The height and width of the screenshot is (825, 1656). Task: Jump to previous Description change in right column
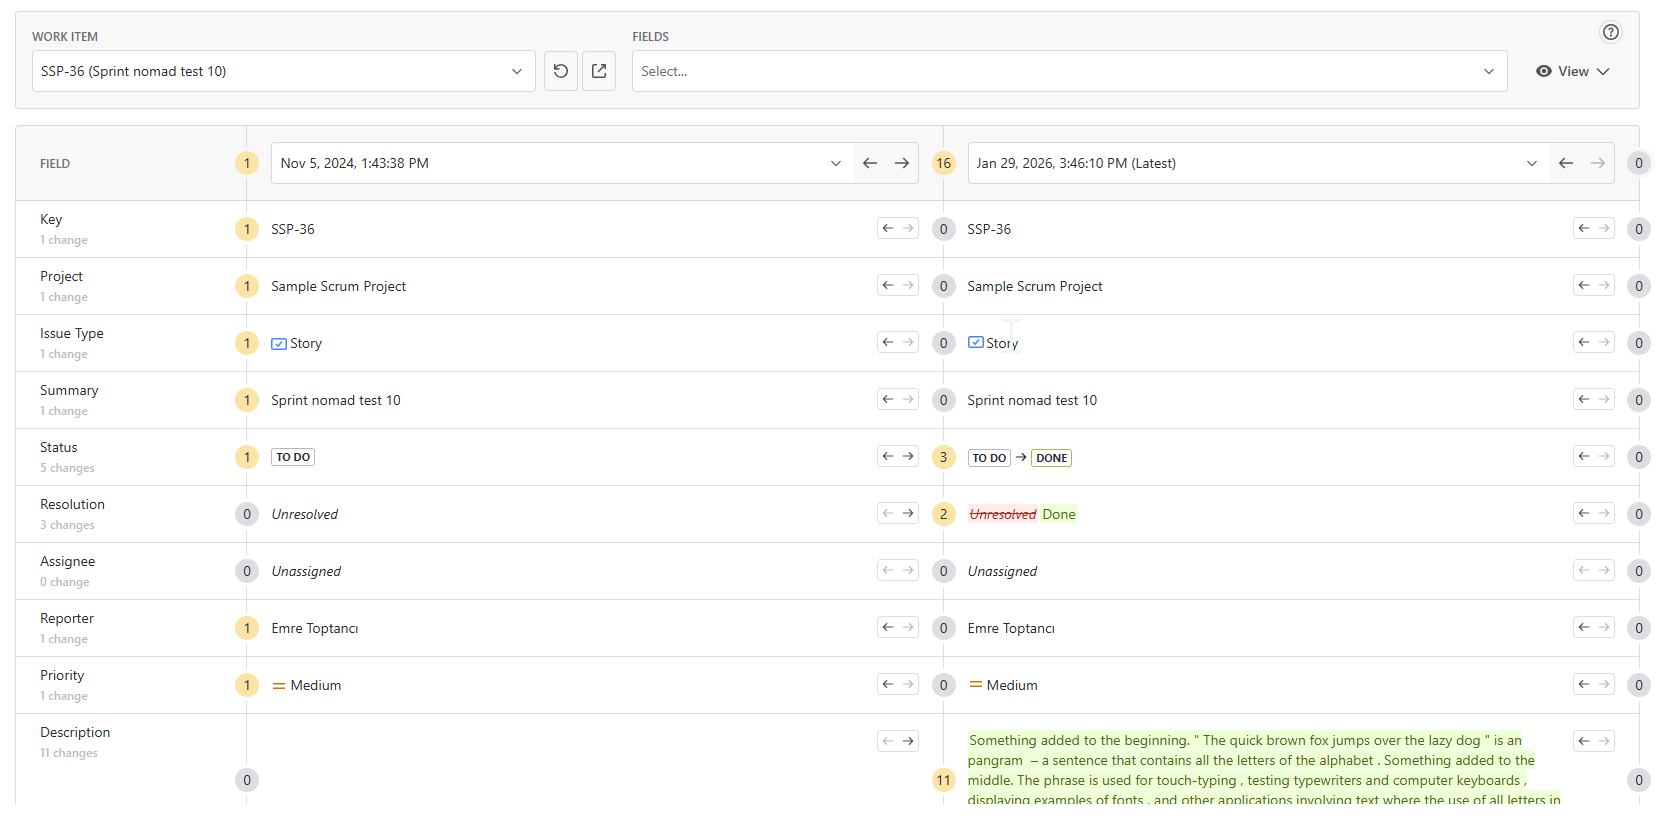(1584, 741)
